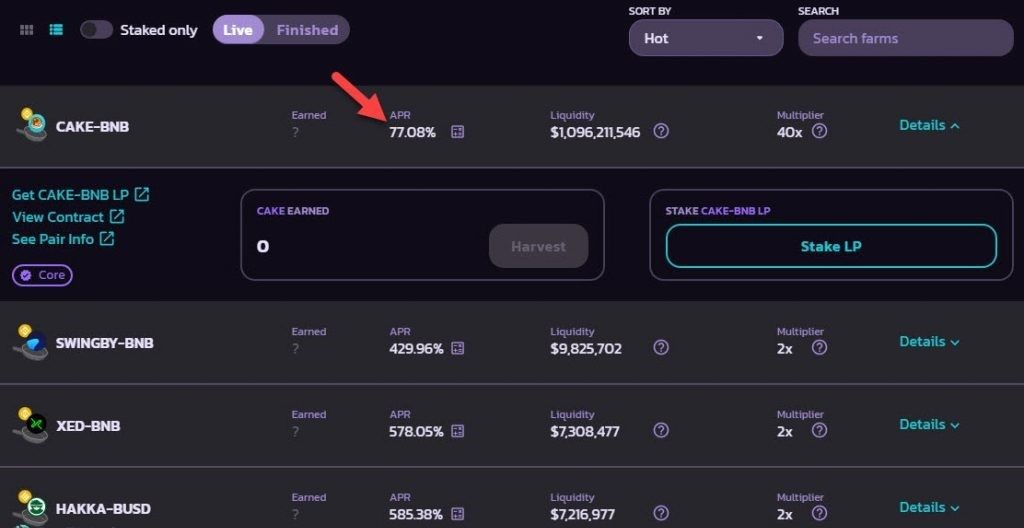Click XED-BNB multiplier help icon
The image size is (1024, 528).
click(x=819, y=431)
